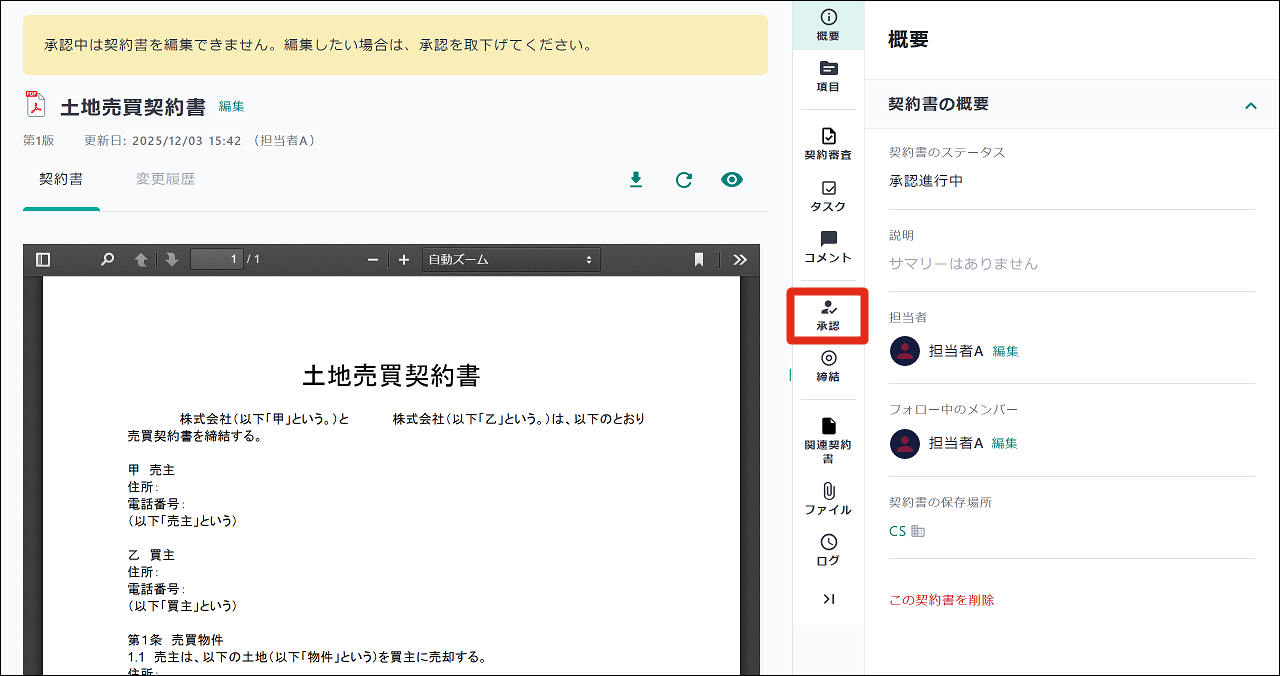Image resolution: width=1280 pixels, height=676 pixels.
Task: Click the PDF viewer bookmark icon
Action: point(699,260)
